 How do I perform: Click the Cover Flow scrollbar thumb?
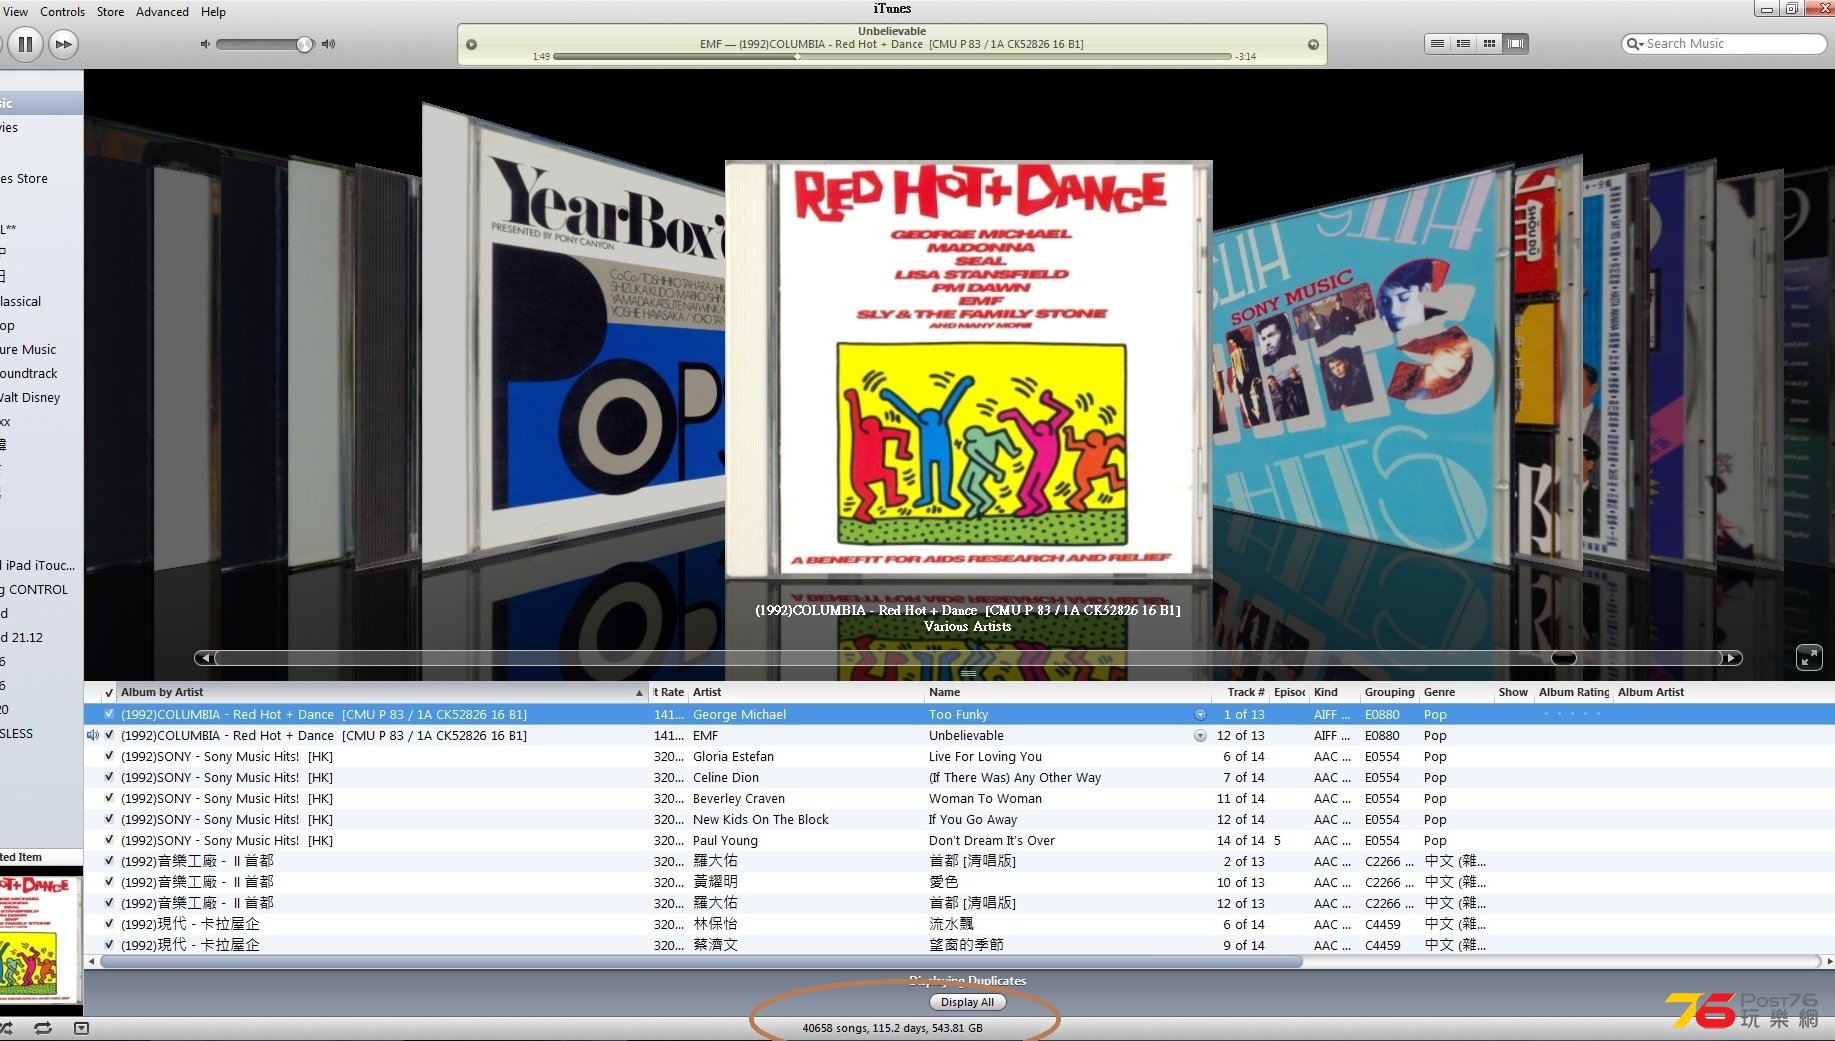(x=1563, y=658)
